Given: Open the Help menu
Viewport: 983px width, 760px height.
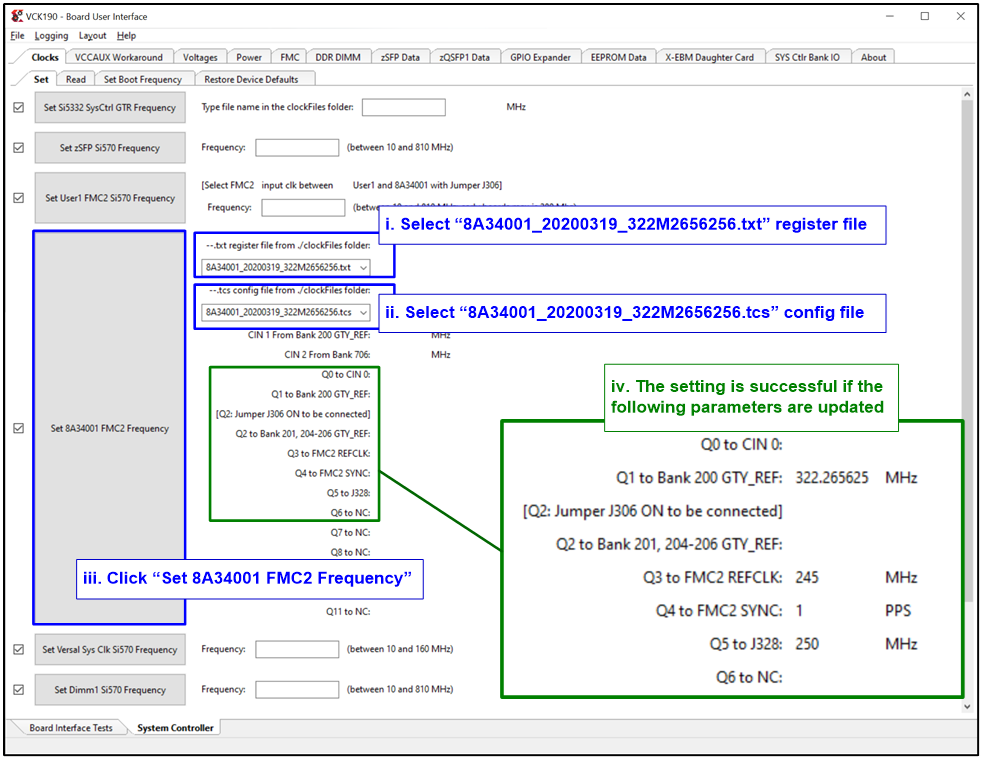Looking at the screenshot, I should coord(126,36).
